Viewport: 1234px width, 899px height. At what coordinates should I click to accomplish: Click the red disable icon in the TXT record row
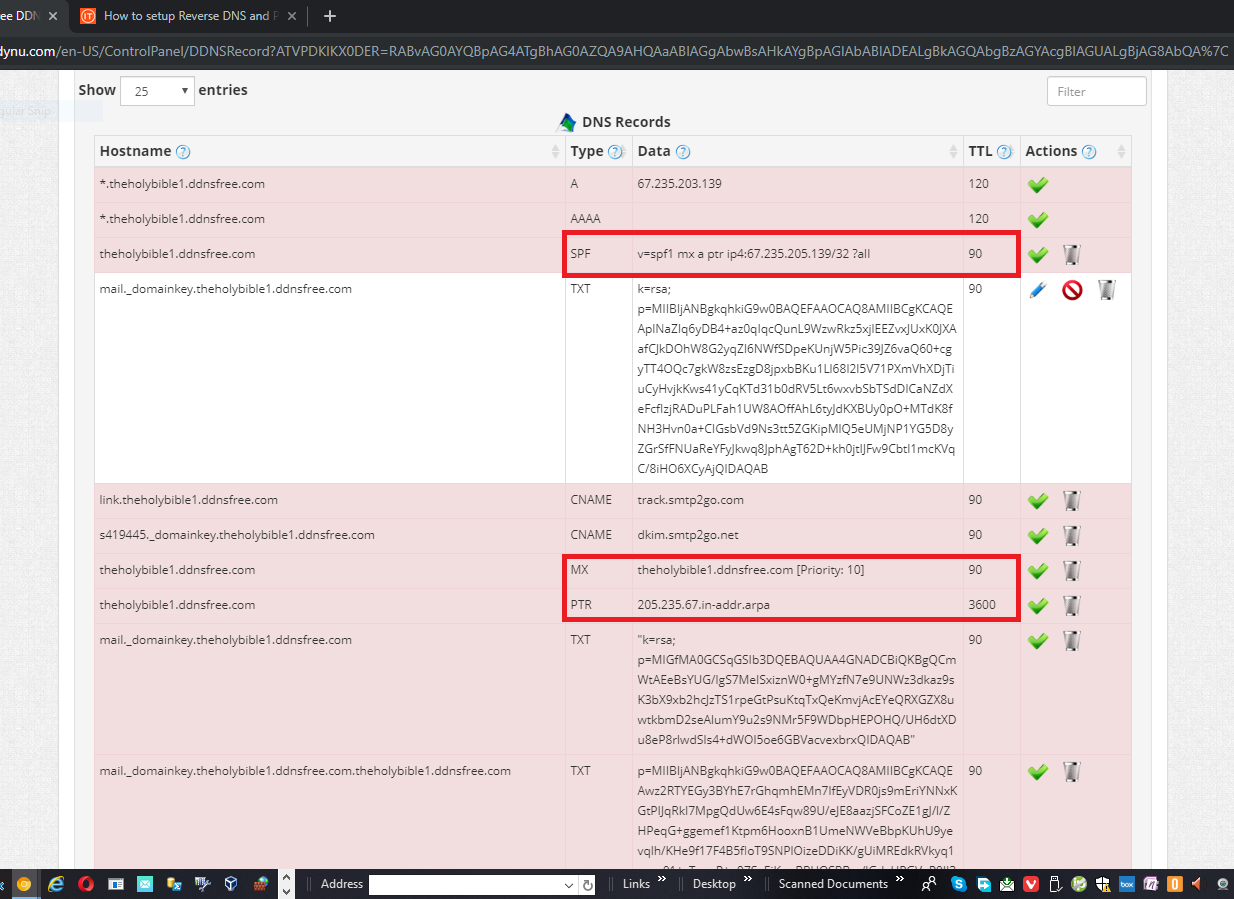coord(1072,291)
